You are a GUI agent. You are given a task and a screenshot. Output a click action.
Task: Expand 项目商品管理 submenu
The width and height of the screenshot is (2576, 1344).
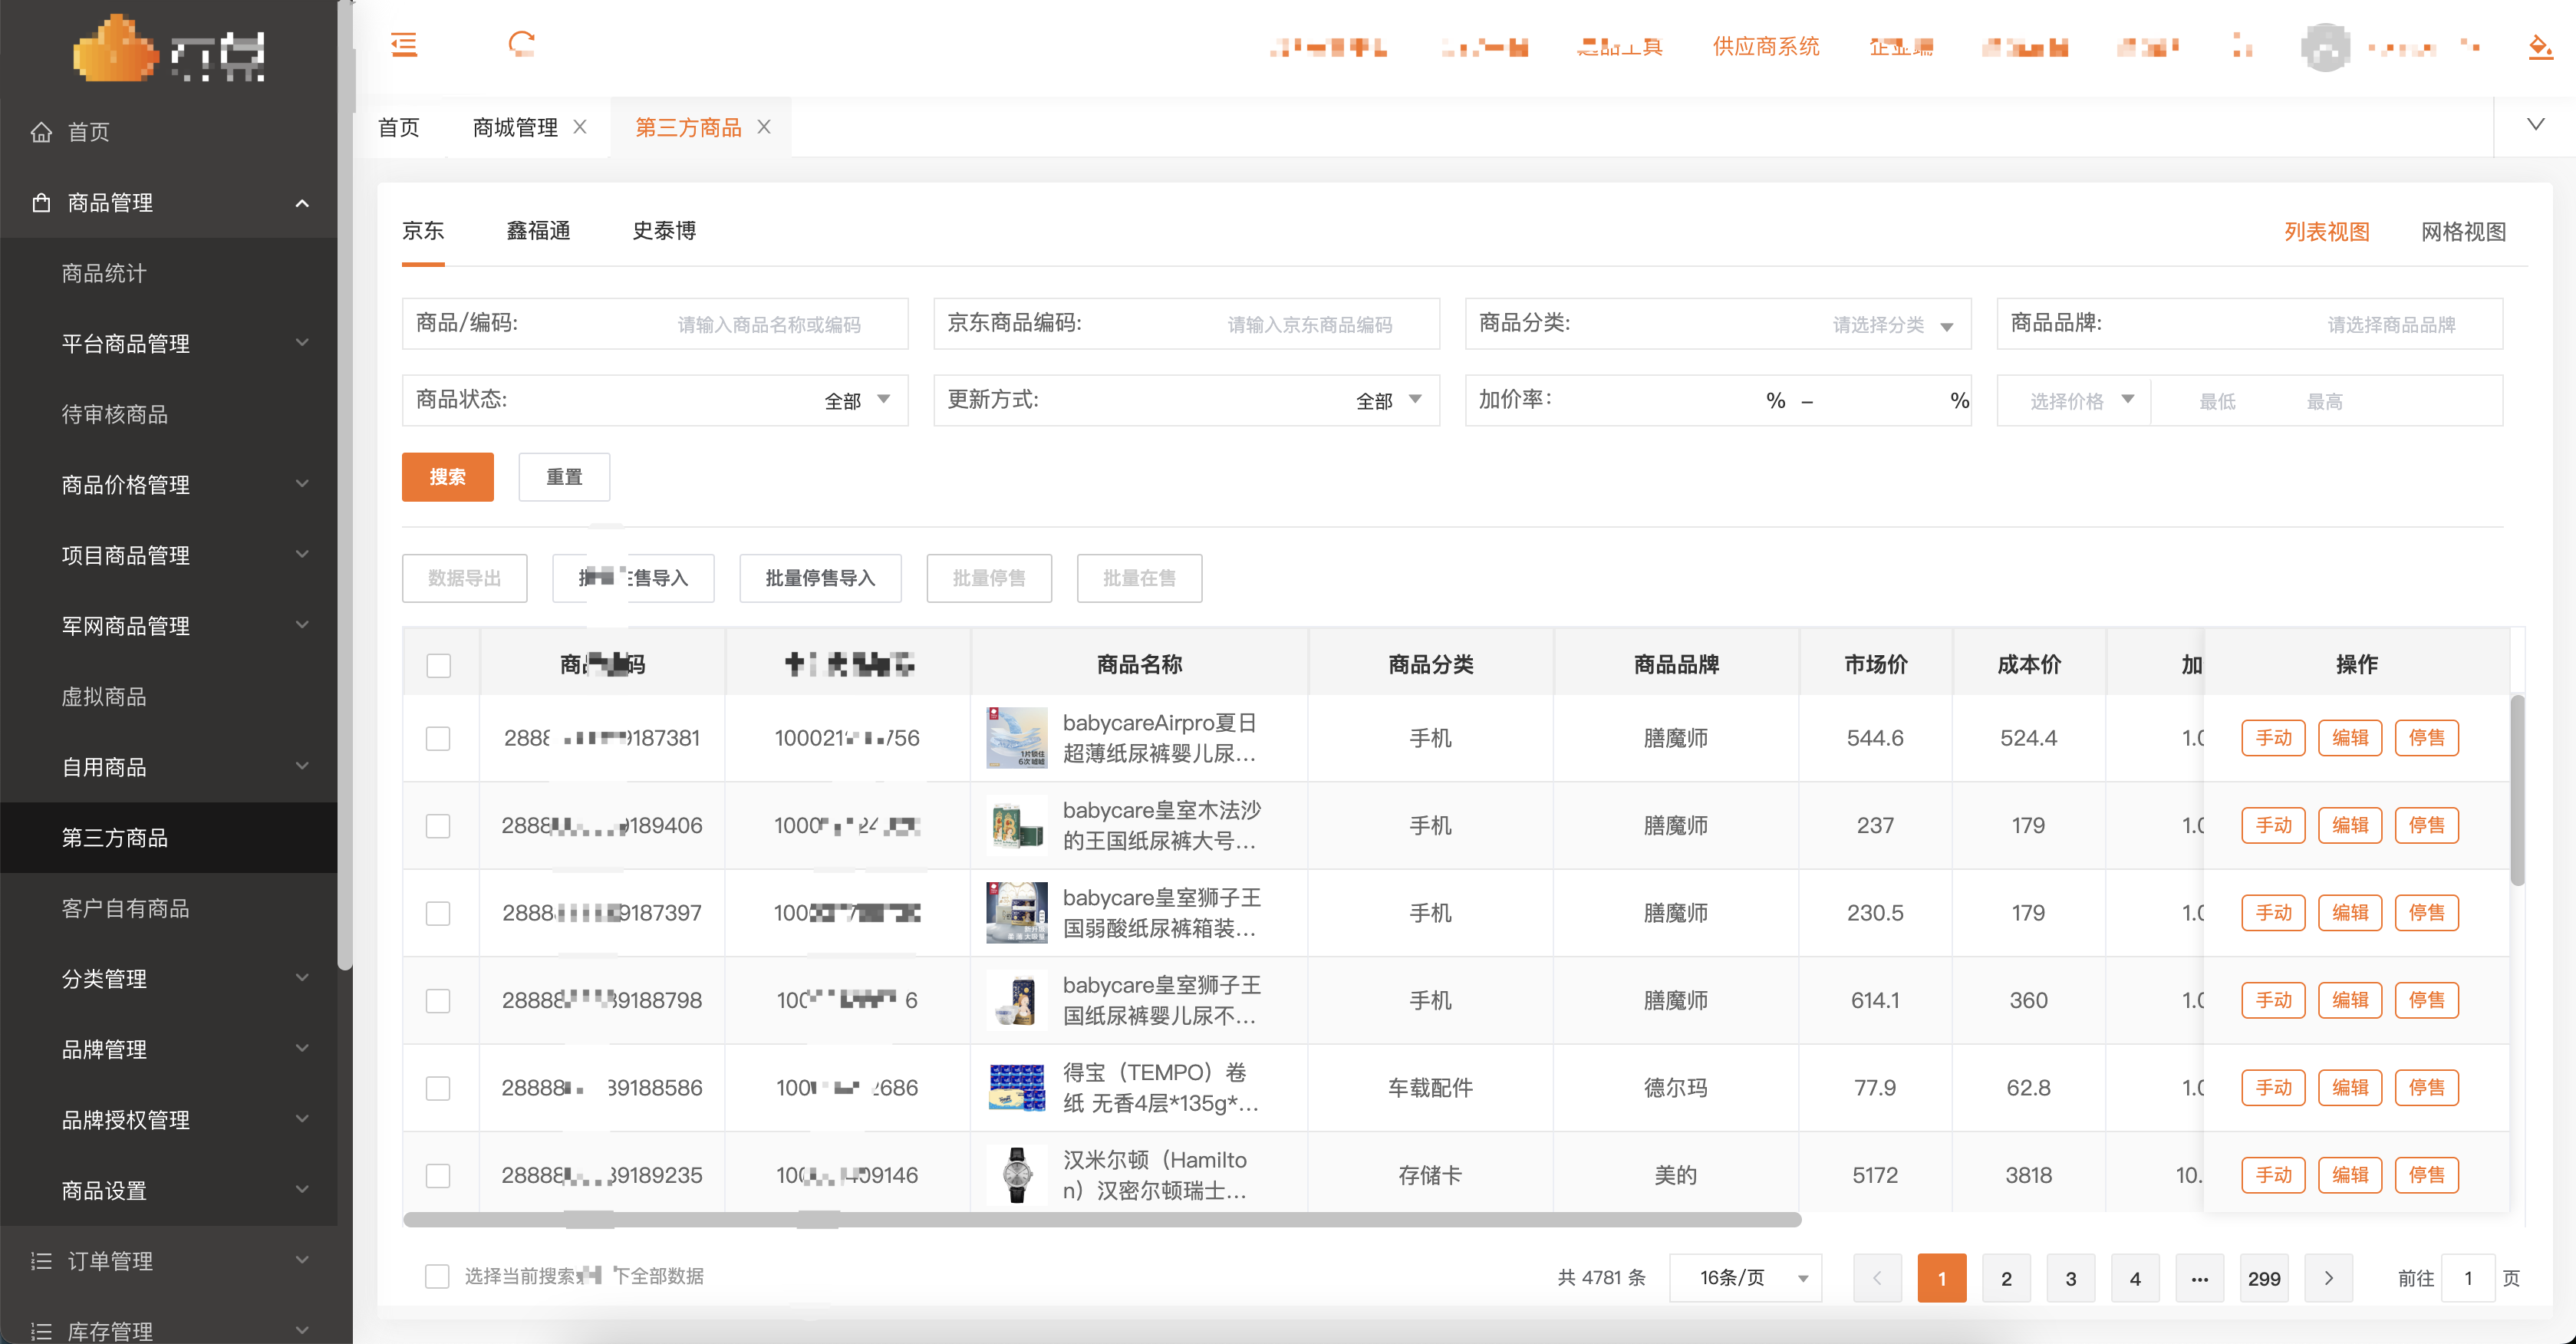[302, 555]
